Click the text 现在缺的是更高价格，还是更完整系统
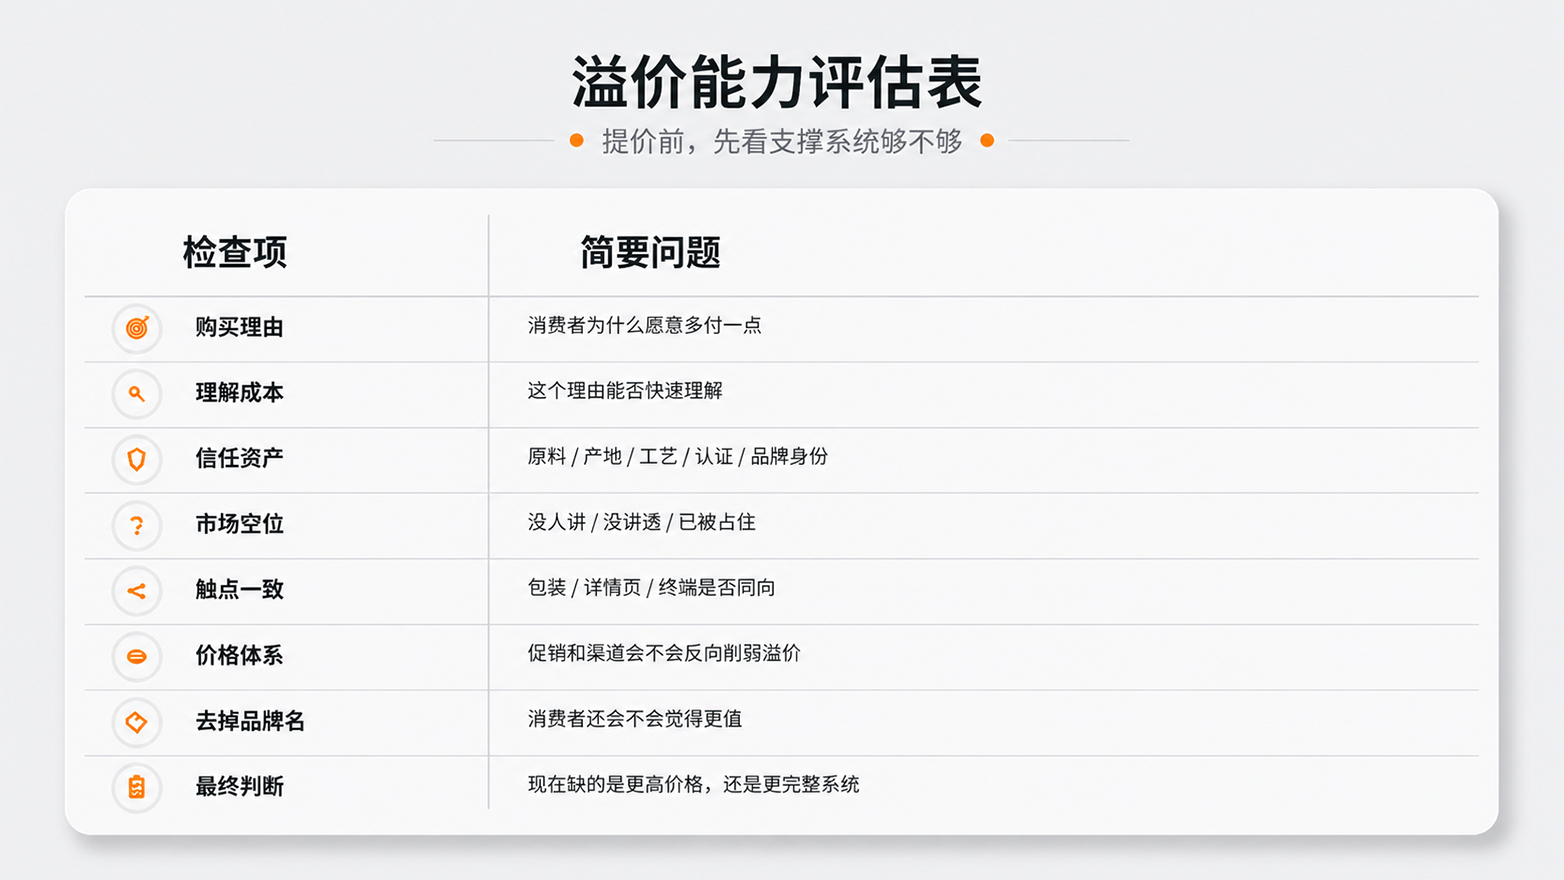Image resolution: width=1564 pixels, height=880 pixels. point(693,784)
